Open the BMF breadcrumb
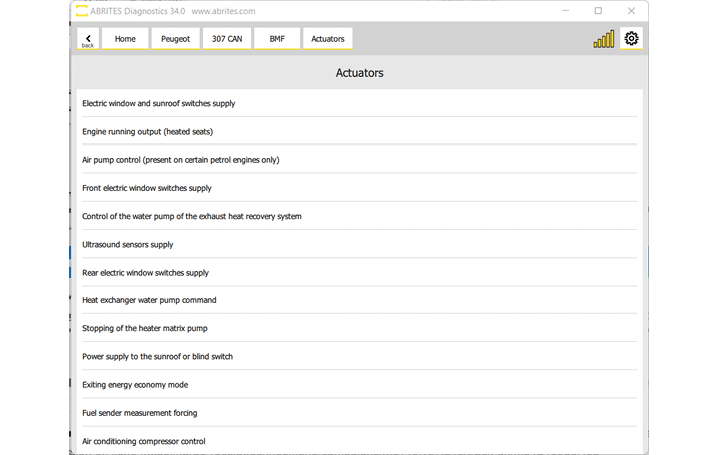The width and height of the screenshot is (719, 455). (x=277, y=39)
